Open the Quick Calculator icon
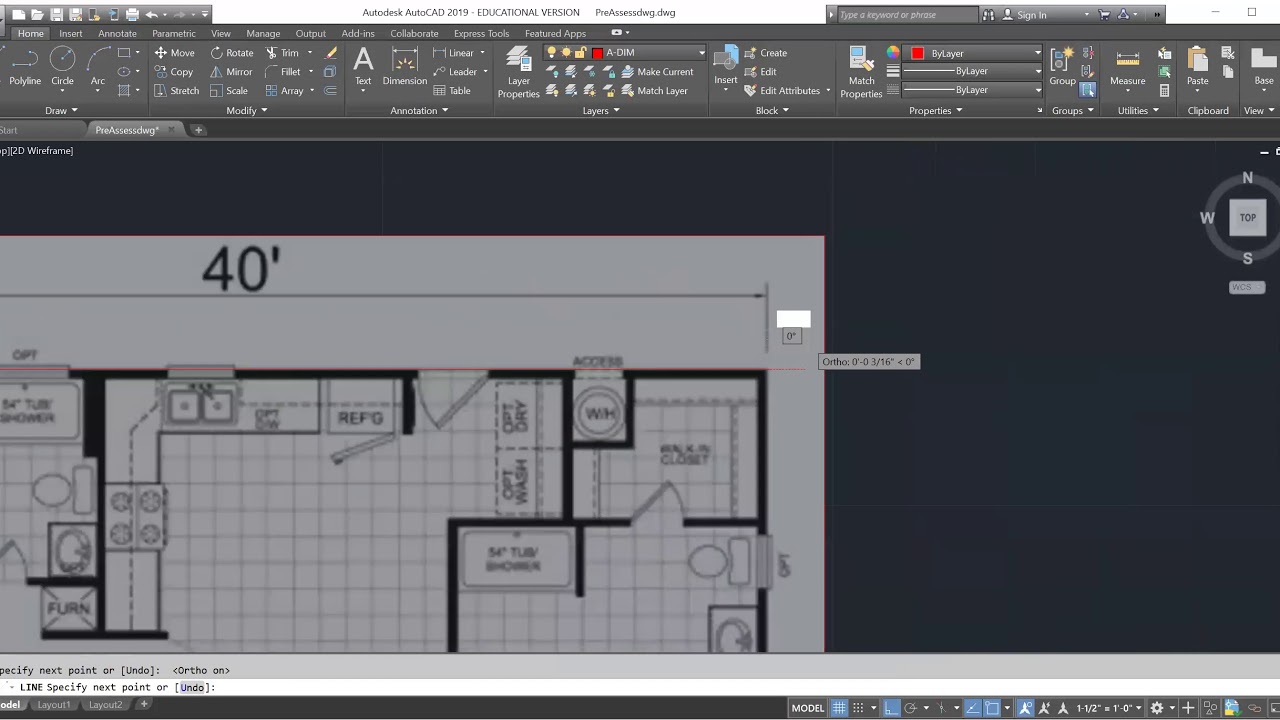The height and width of the screenshot is (720, 1280). pyautogui.click(x=1165, y=91)
